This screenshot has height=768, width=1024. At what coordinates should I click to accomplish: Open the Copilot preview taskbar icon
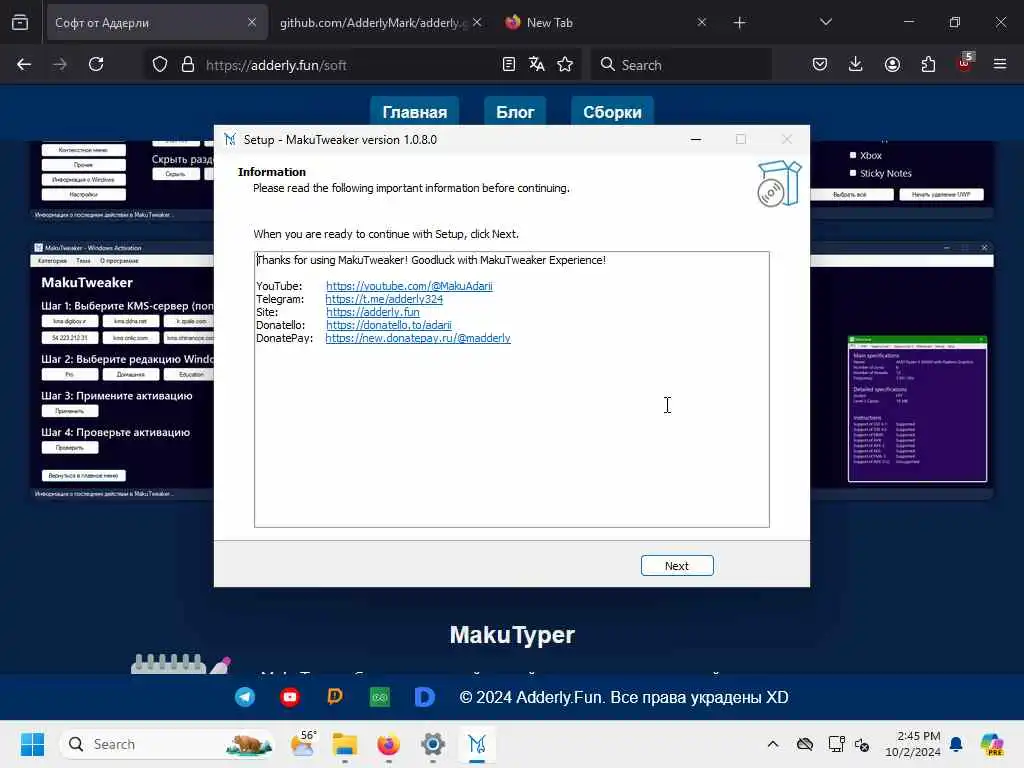coord(992,744)
